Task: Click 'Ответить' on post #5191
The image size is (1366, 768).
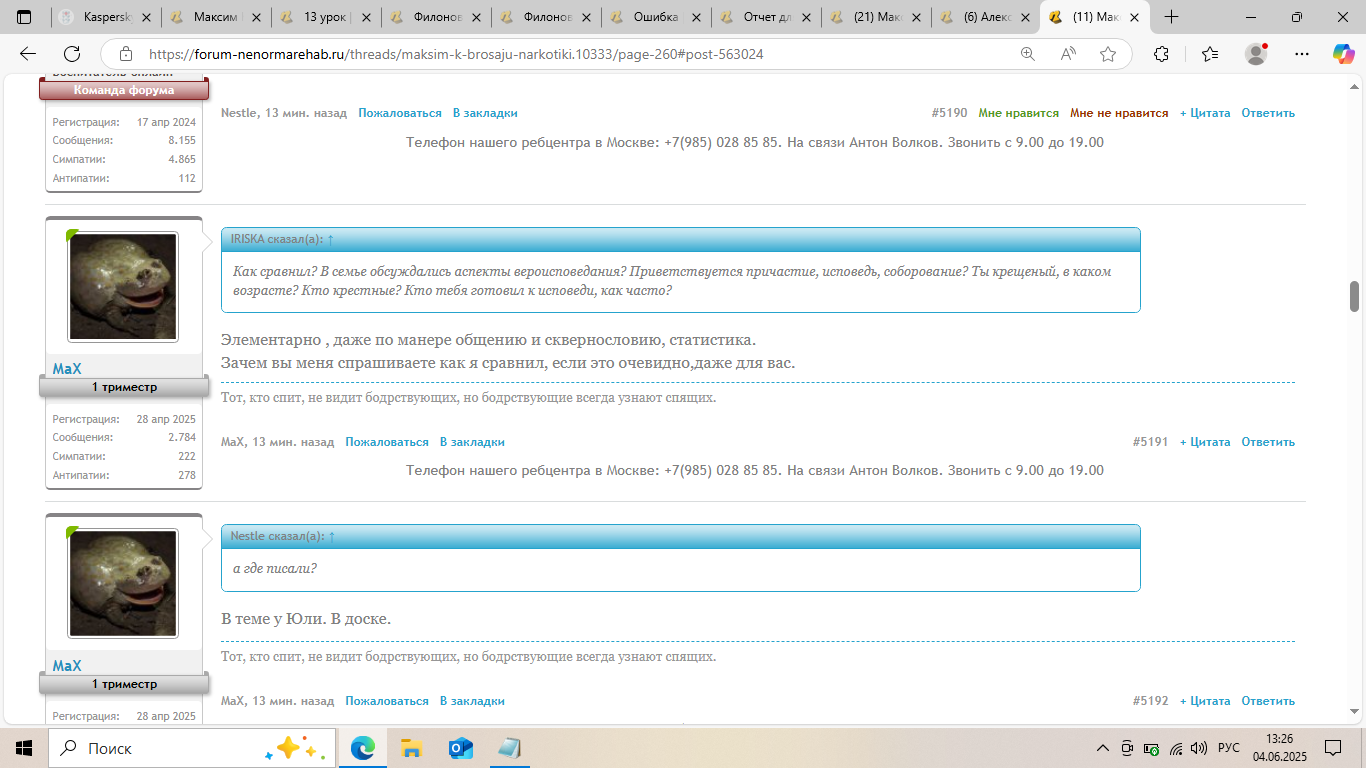Action: click(x=1268, y=442)
